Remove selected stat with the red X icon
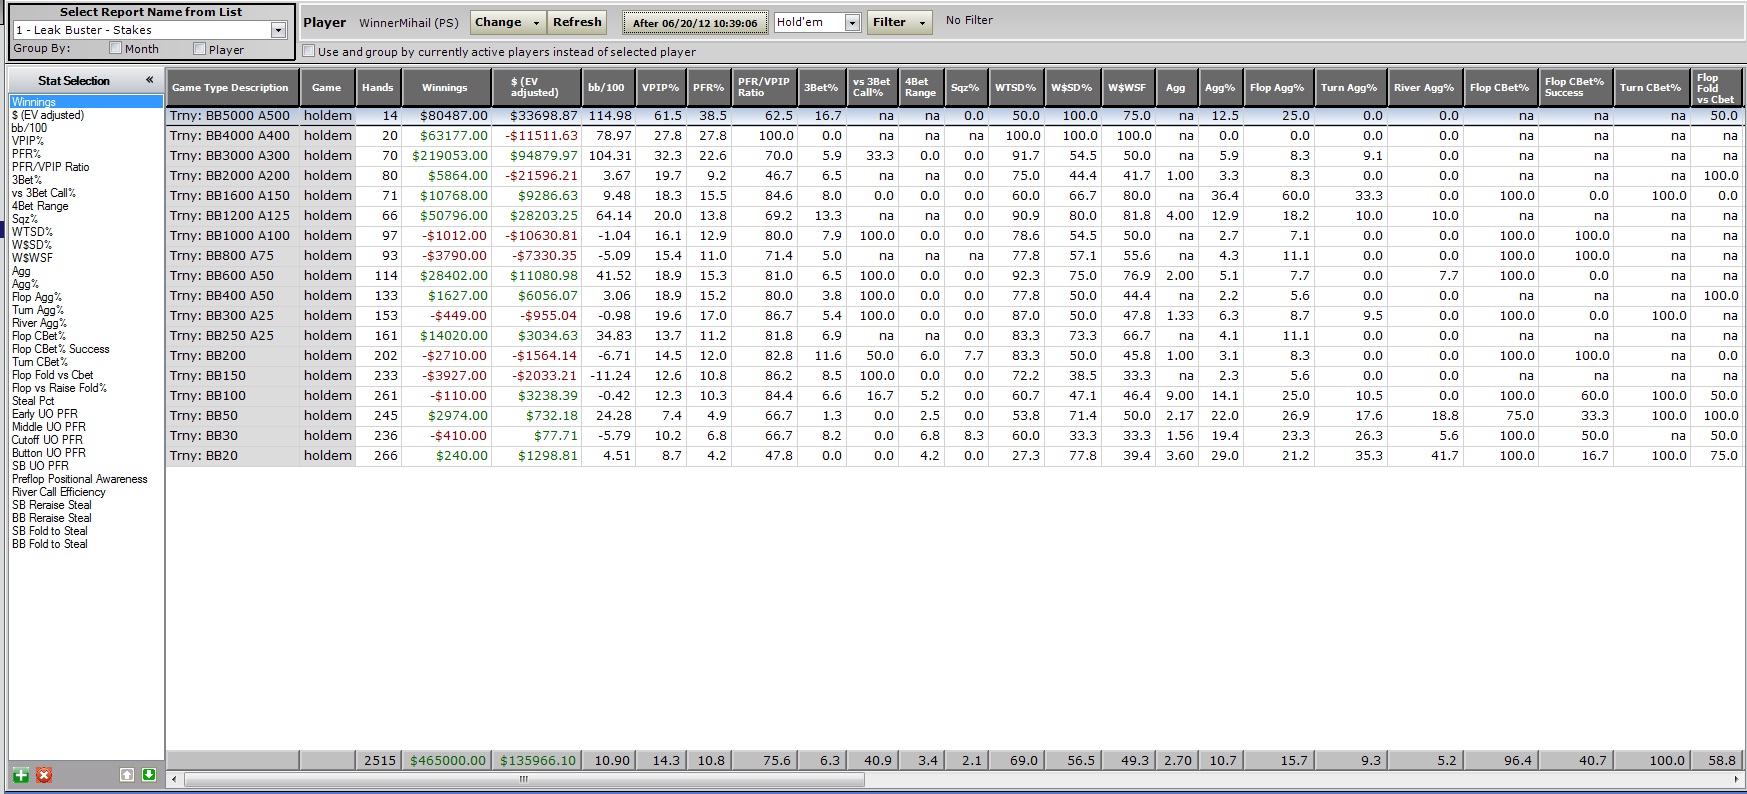The width and height of the screenshot is (1747, 794). [44, 775]
